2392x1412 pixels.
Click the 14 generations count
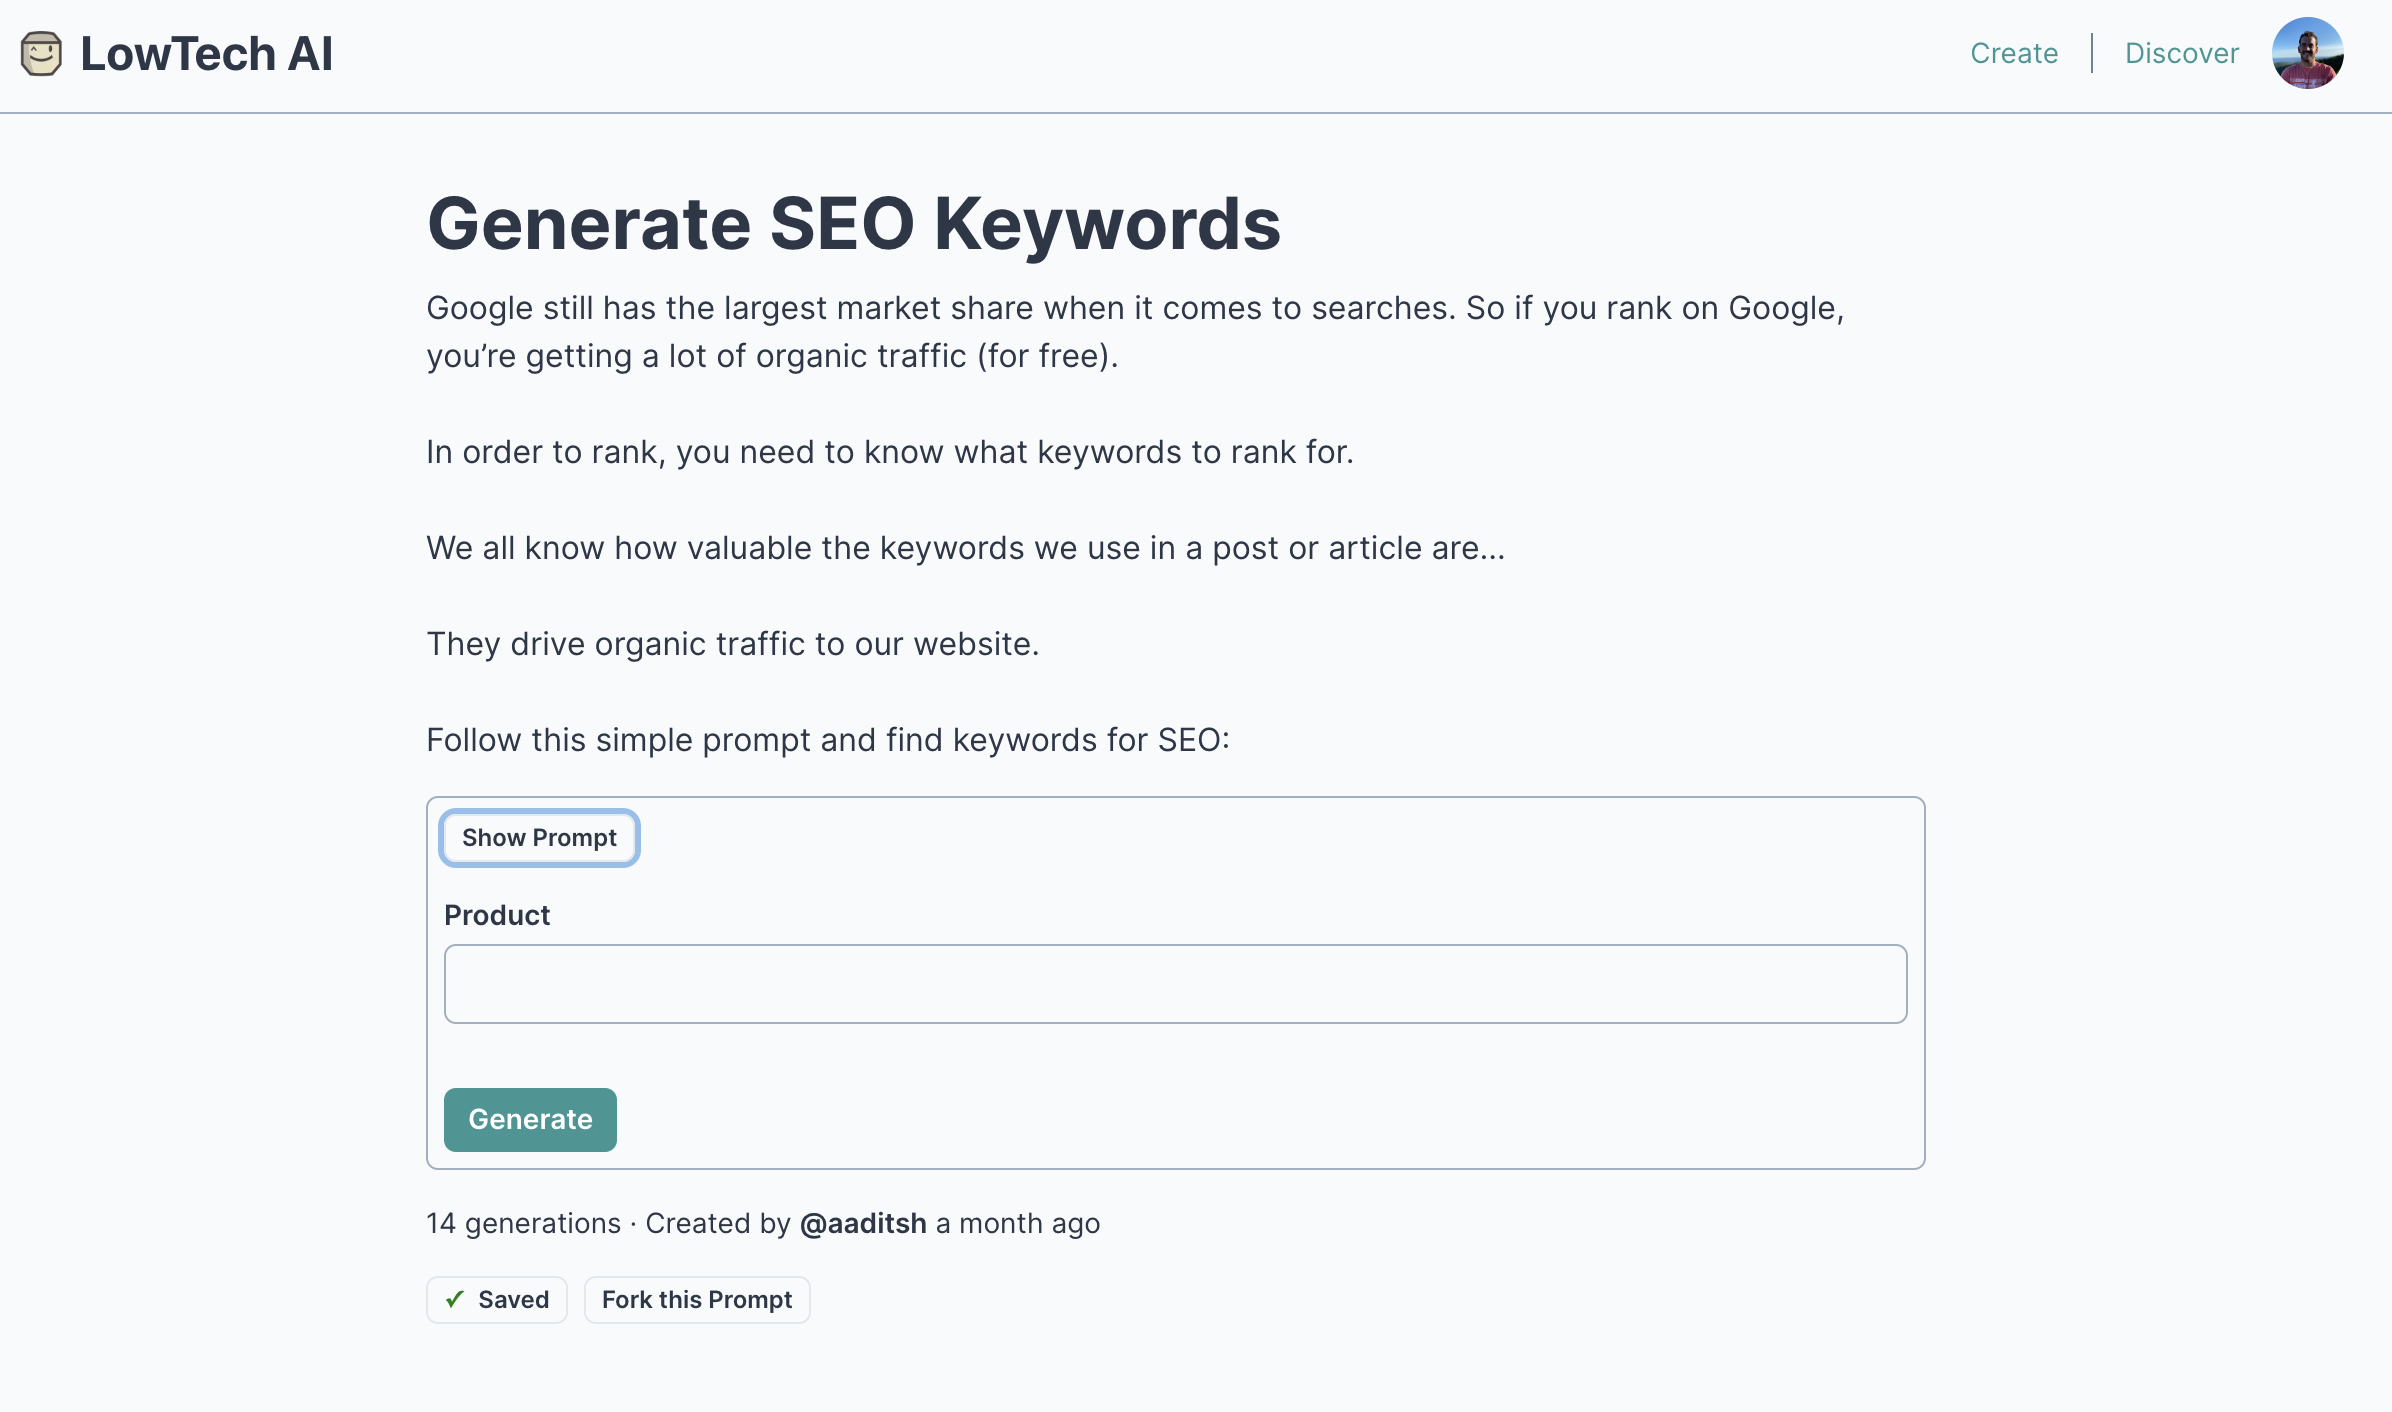point(523,1223)
